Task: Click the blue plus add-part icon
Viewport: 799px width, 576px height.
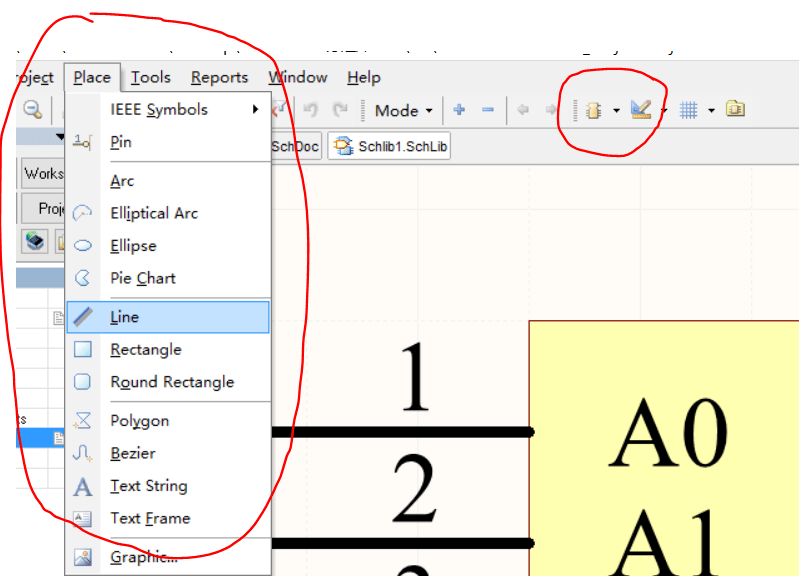Action: pos(459,110)
